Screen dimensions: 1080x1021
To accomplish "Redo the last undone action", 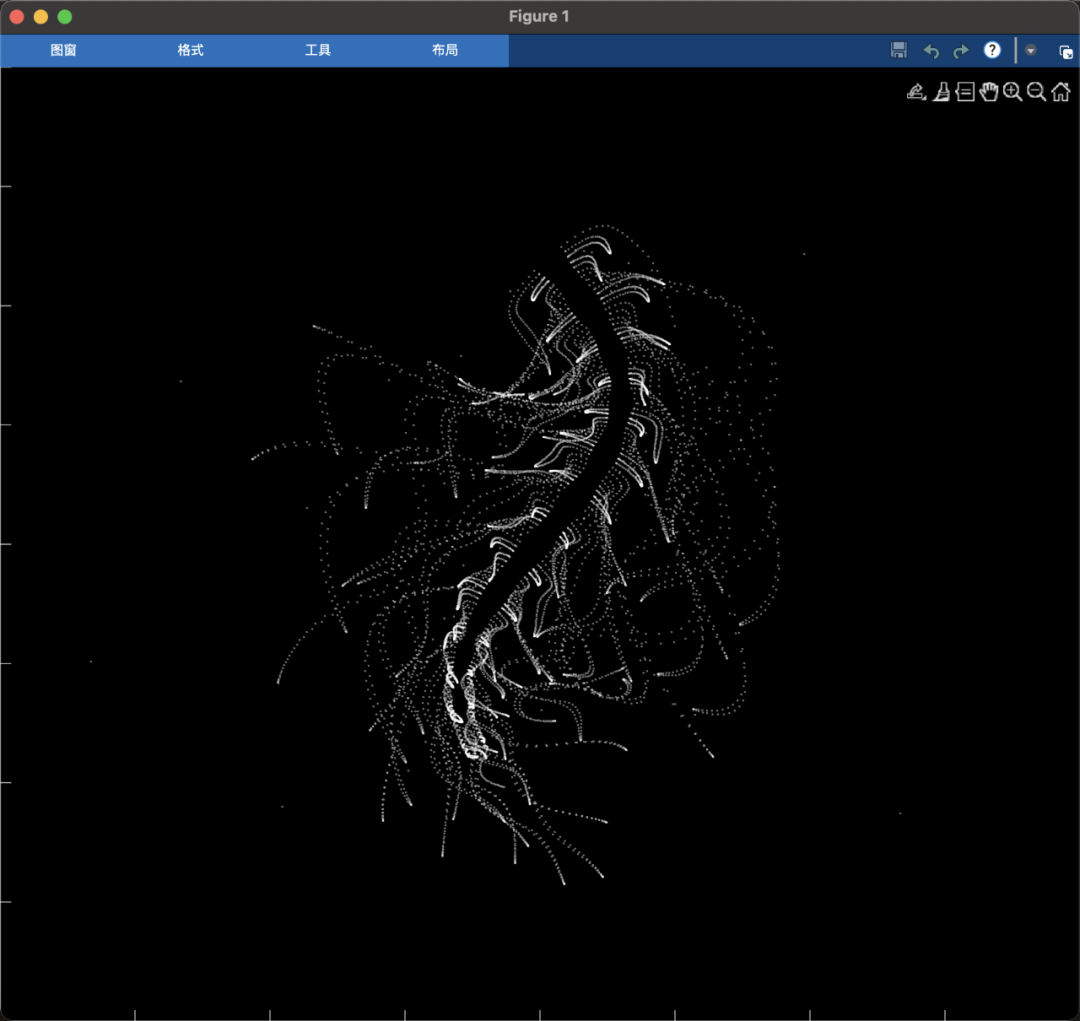I will (x=961, y=51).
